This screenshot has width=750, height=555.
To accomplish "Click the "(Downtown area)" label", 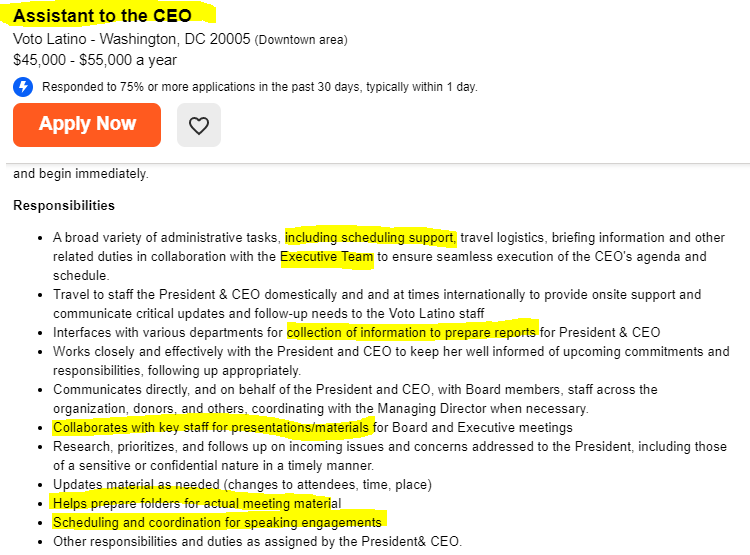I will click(x=301, y=40).
